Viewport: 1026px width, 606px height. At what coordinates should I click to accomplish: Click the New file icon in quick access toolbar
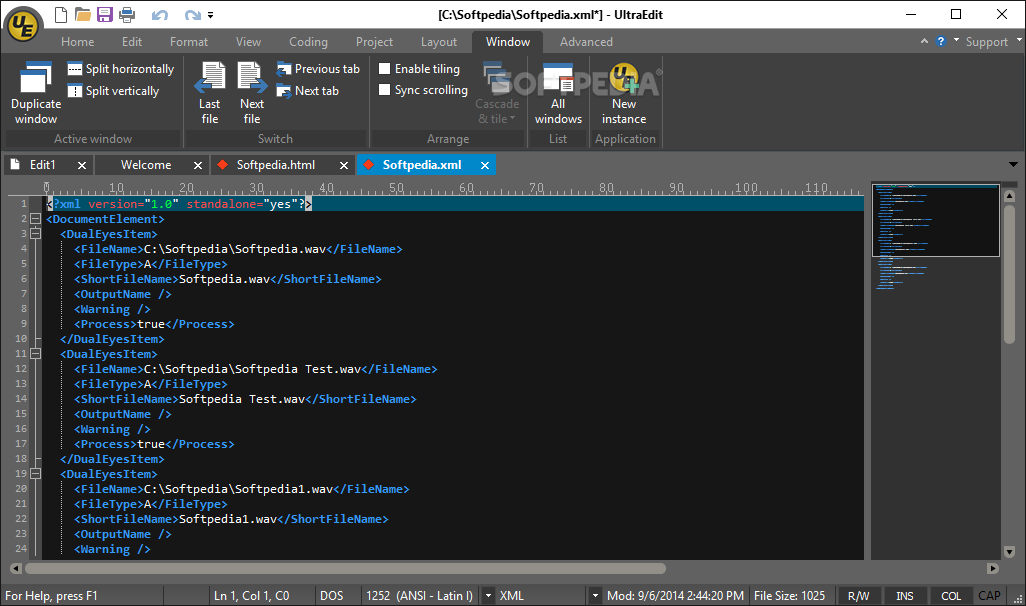[x=60, y=14]
